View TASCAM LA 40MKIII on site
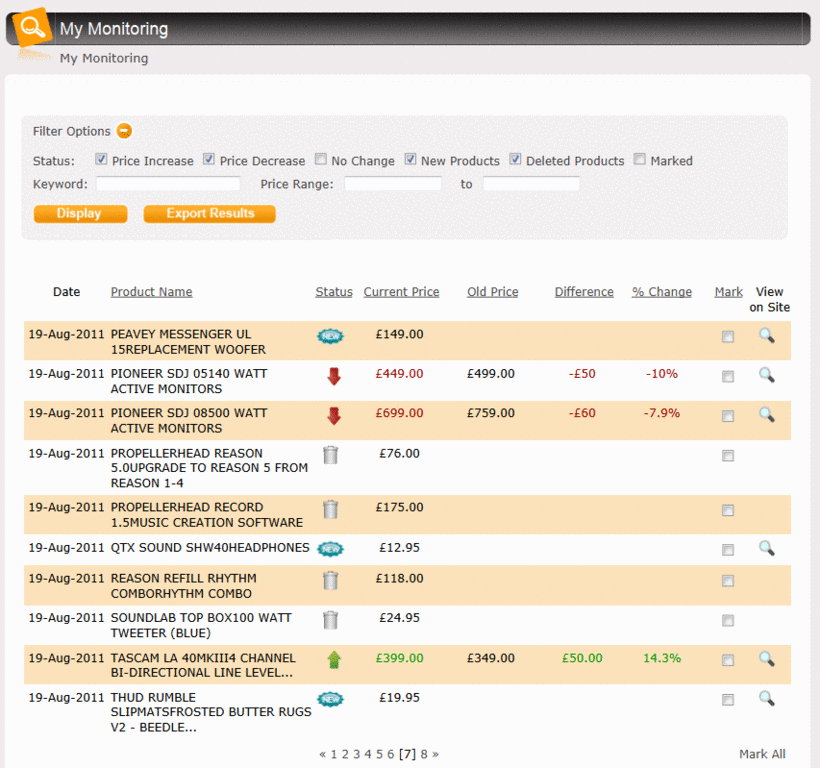The image size is (820, 768). [767, 659]
